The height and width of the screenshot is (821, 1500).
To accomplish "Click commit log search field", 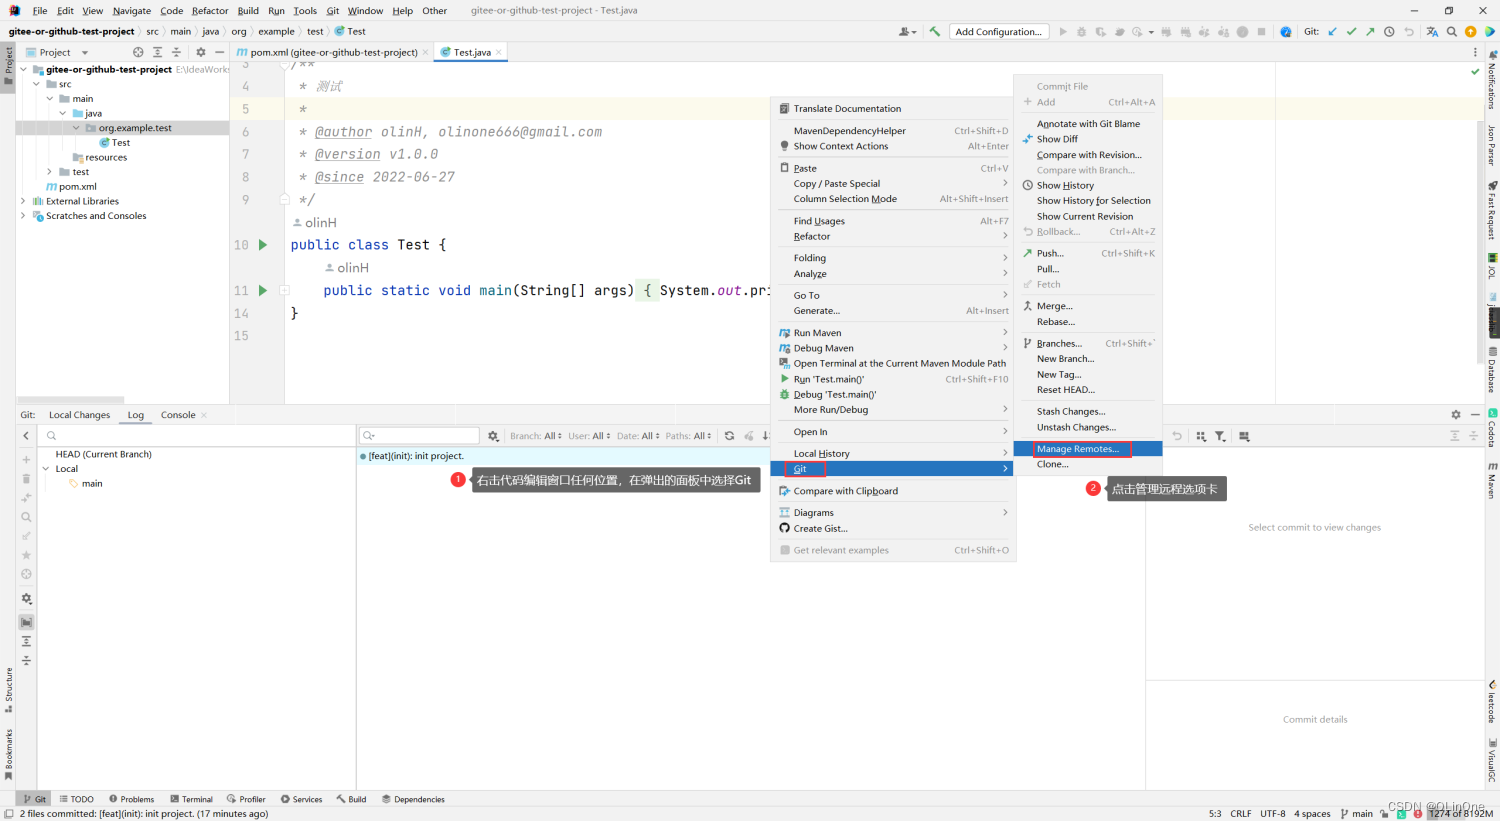I will click(420, 436).
